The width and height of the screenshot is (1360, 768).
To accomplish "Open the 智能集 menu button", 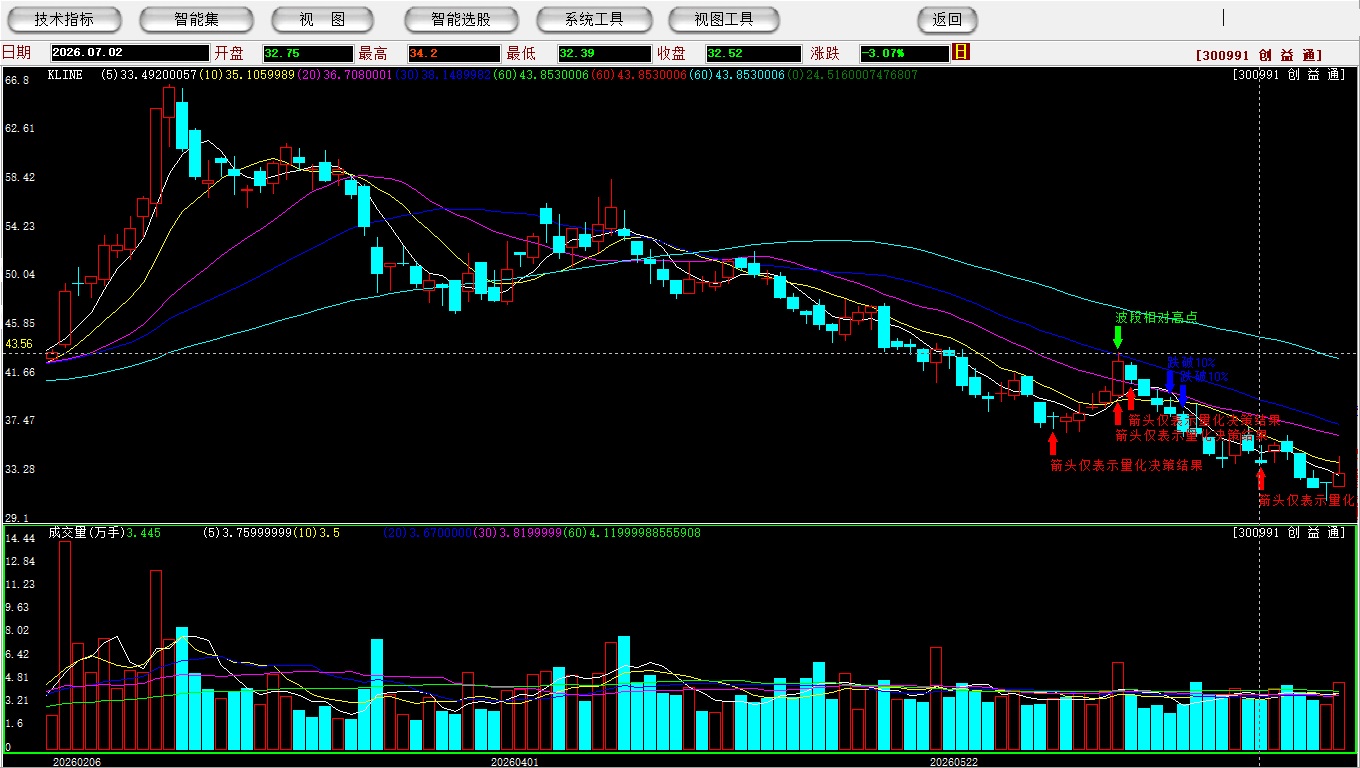I will click(196, 19).
